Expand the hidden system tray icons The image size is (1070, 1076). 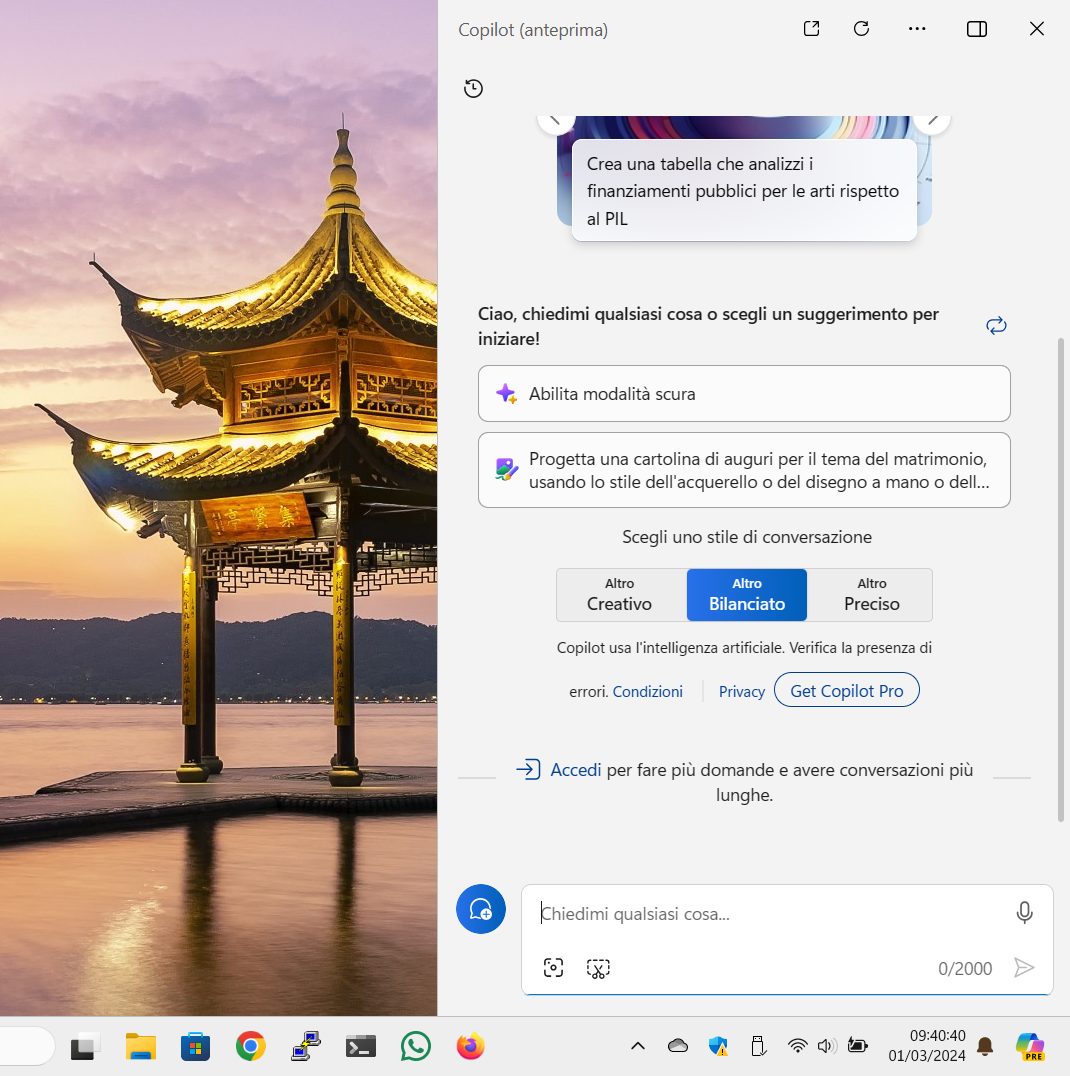638,1046
